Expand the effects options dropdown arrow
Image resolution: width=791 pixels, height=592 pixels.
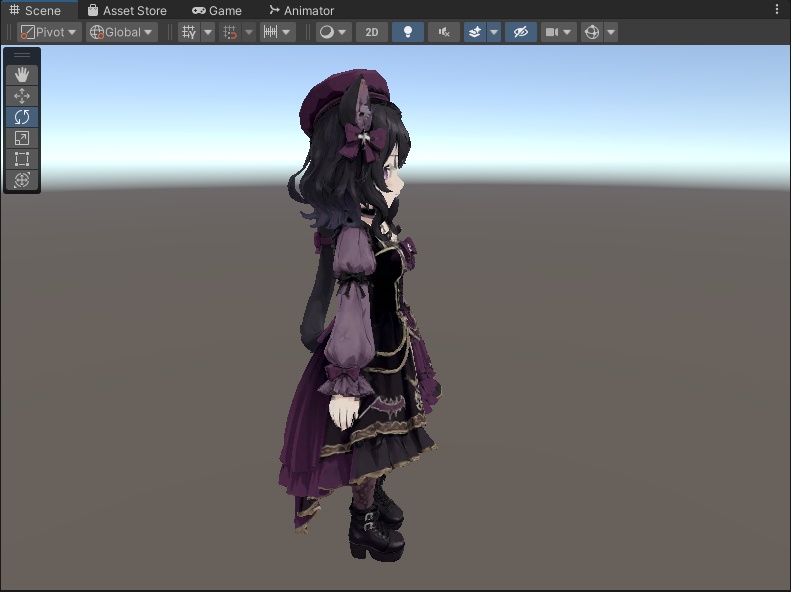[494, 32]
